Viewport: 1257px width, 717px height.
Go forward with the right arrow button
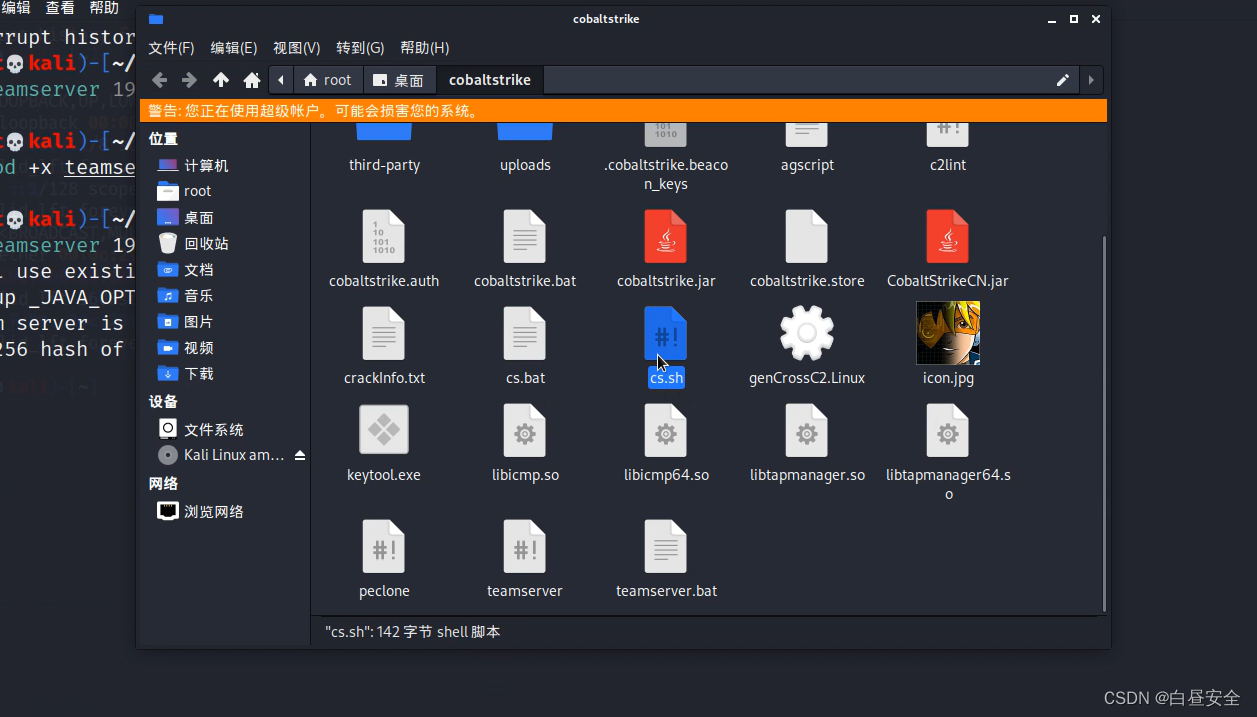189,80
